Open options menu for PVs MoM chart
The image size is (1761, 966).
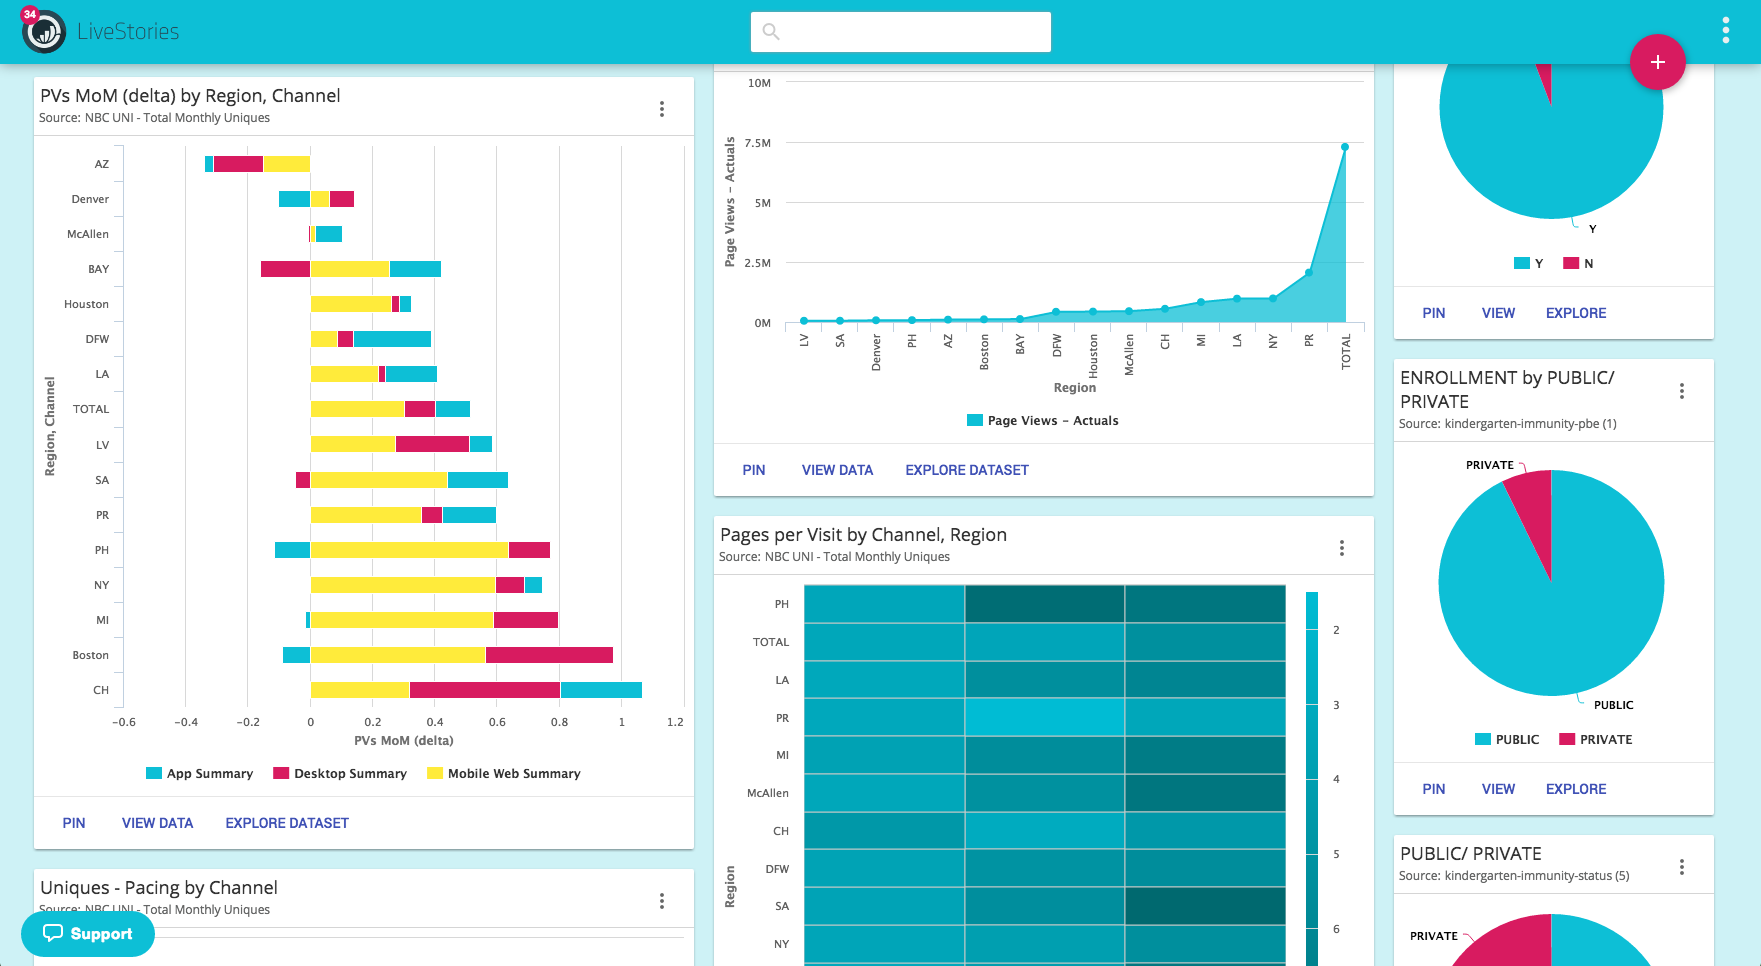pos(662,109)
